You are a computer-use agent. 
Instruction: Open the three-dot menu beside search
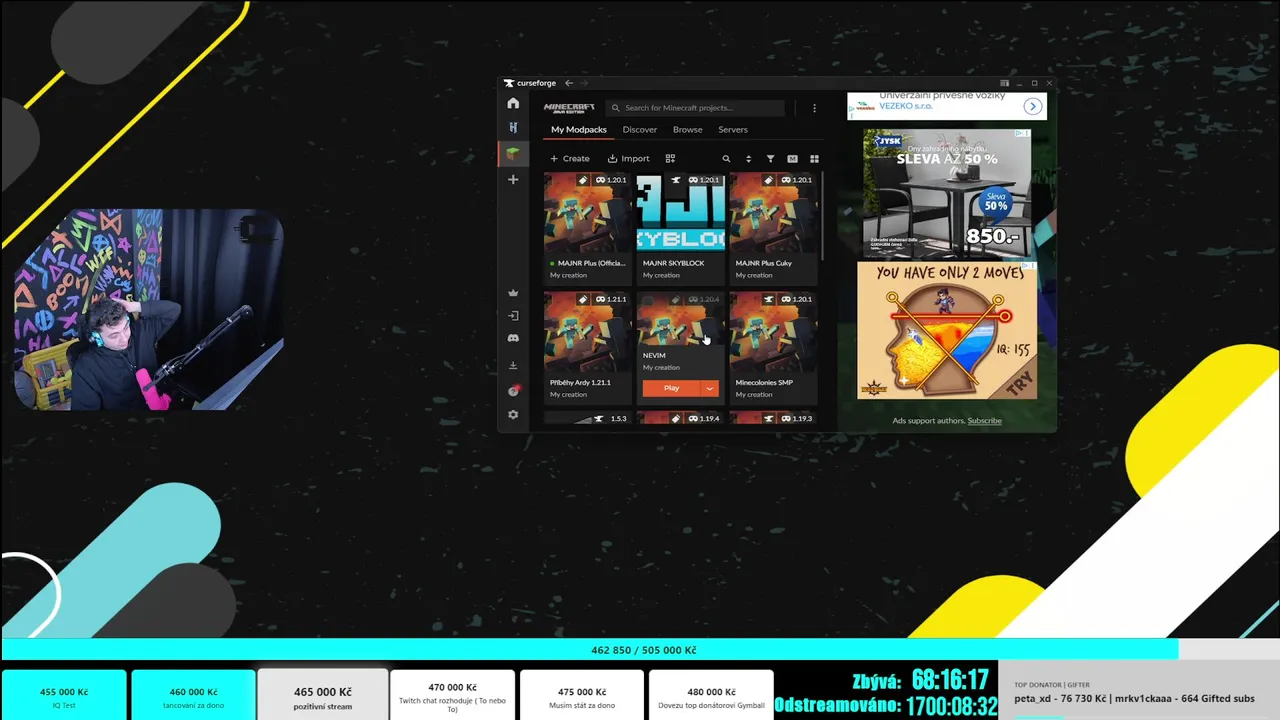point(814,108)
